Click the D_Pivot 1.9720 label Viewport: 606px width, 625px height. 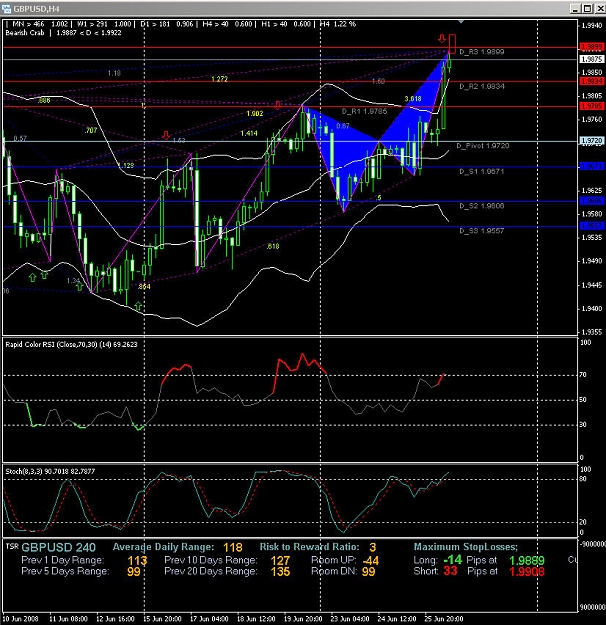(x=483, y=146)
